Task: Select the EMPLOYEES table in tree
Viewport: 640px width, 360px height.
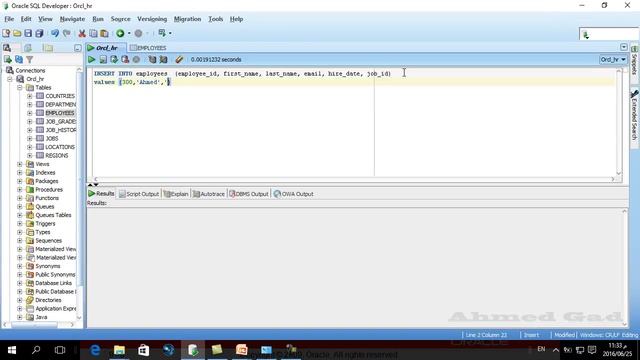Action: (x=60, y=113)
